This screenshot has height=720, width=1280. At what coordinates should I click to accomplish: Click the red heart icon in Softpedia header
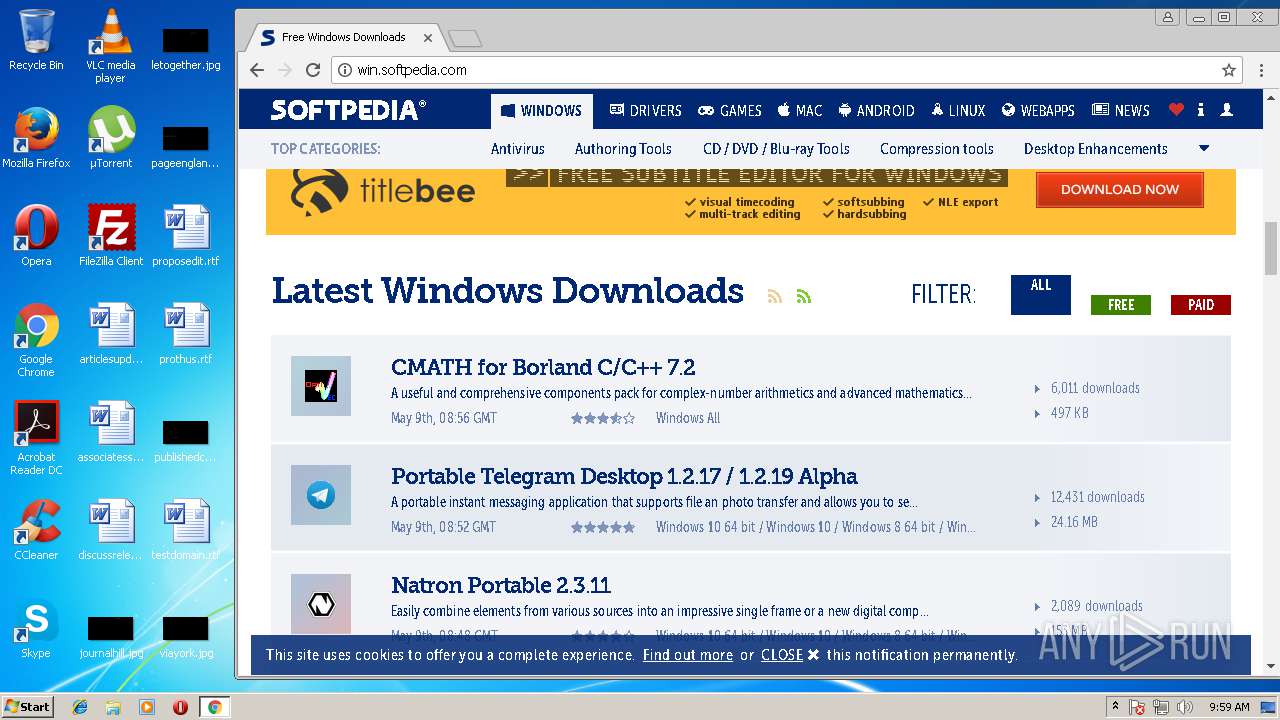(x=1176, y=110)
